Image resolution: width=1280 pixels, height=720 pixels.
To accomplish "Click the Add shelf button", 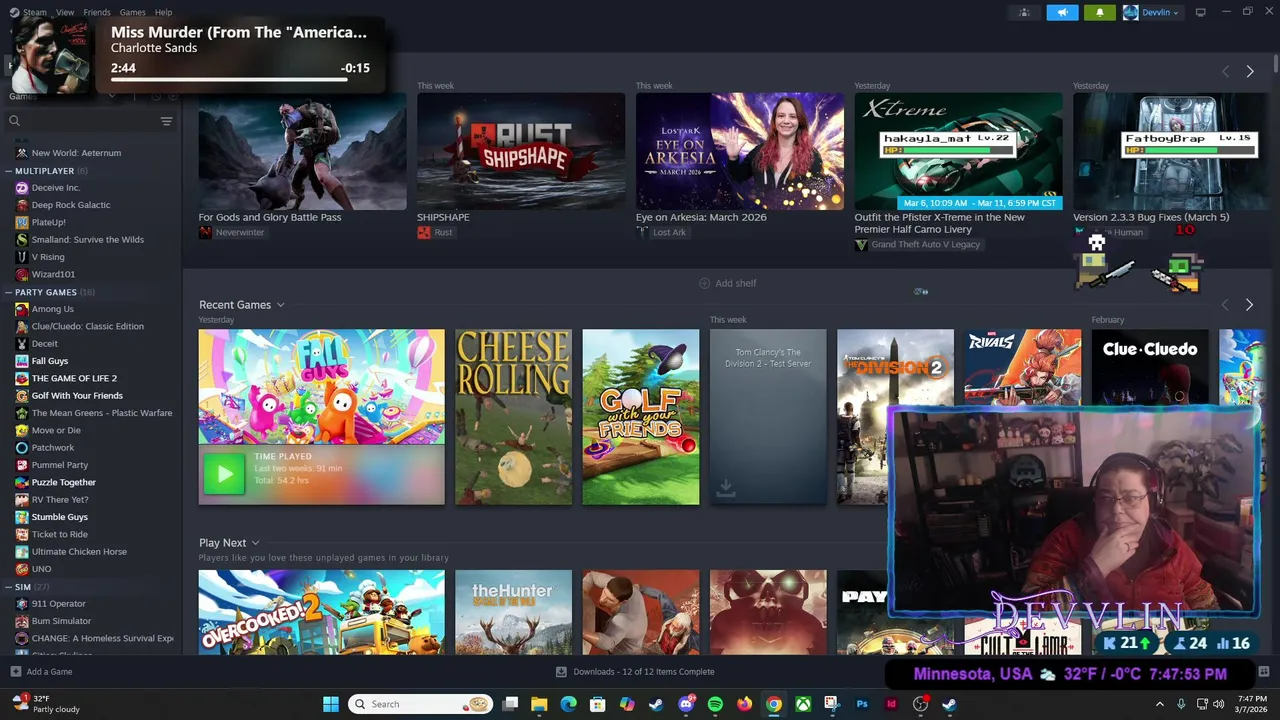I will [727, 283].
